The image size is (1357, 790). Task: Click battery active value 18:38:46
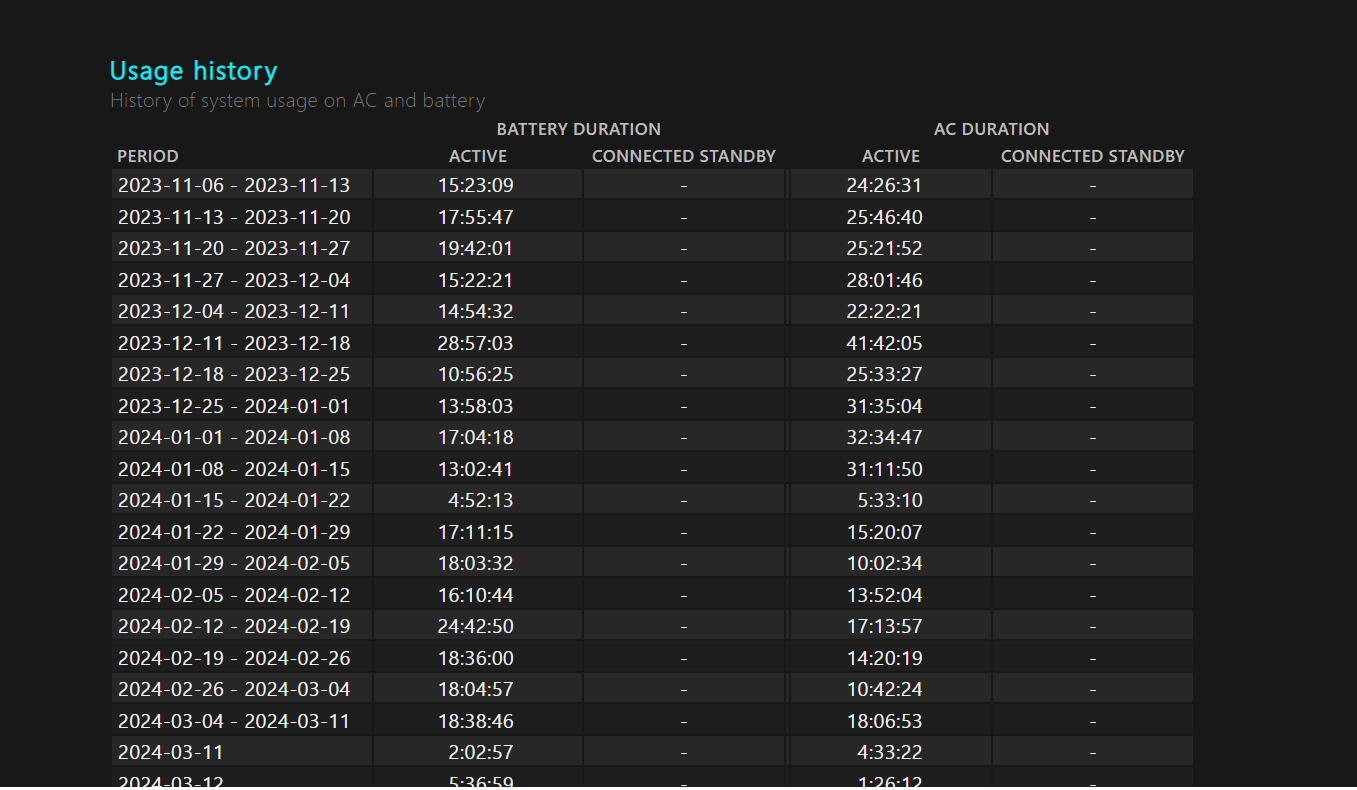(x=476, y=721)
